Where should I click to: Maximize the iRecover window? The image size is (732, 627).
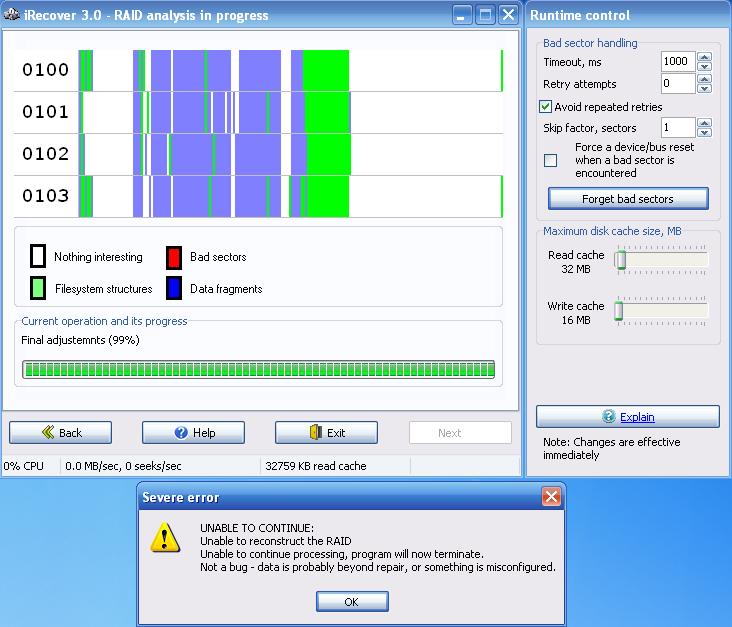[x=485, y=15]
